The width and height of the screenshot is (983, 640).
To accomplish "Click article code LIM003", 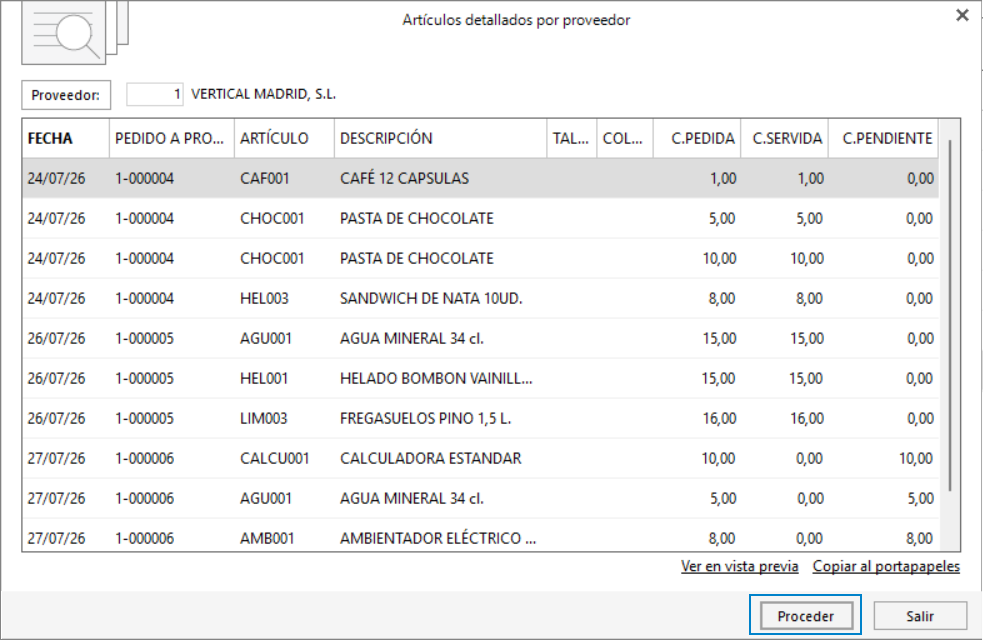I will (x=263, y=419).
